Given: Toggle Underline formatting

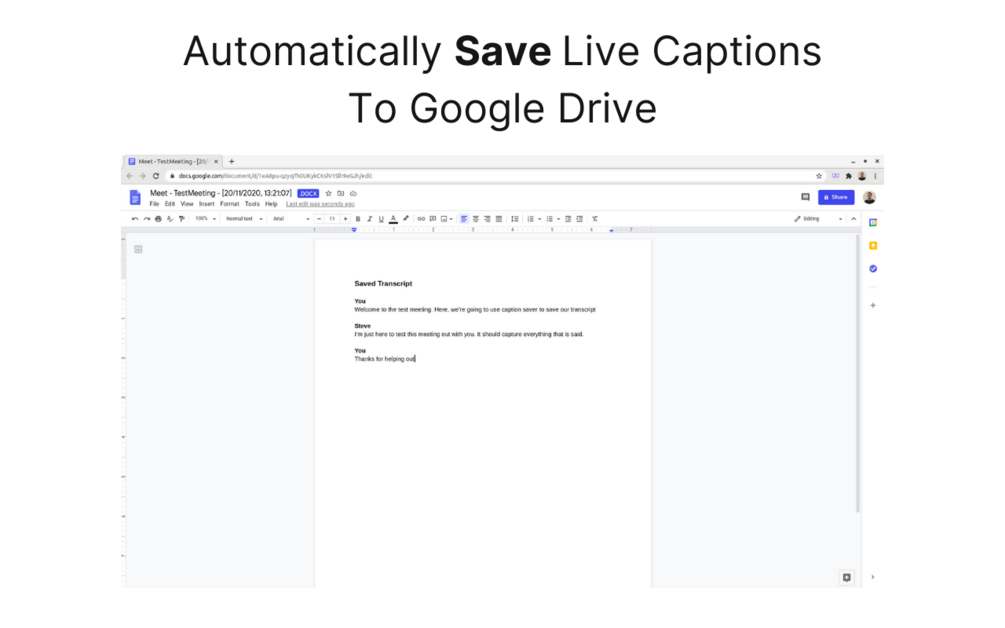Looking at the screenshot, I should click(381, 219).
